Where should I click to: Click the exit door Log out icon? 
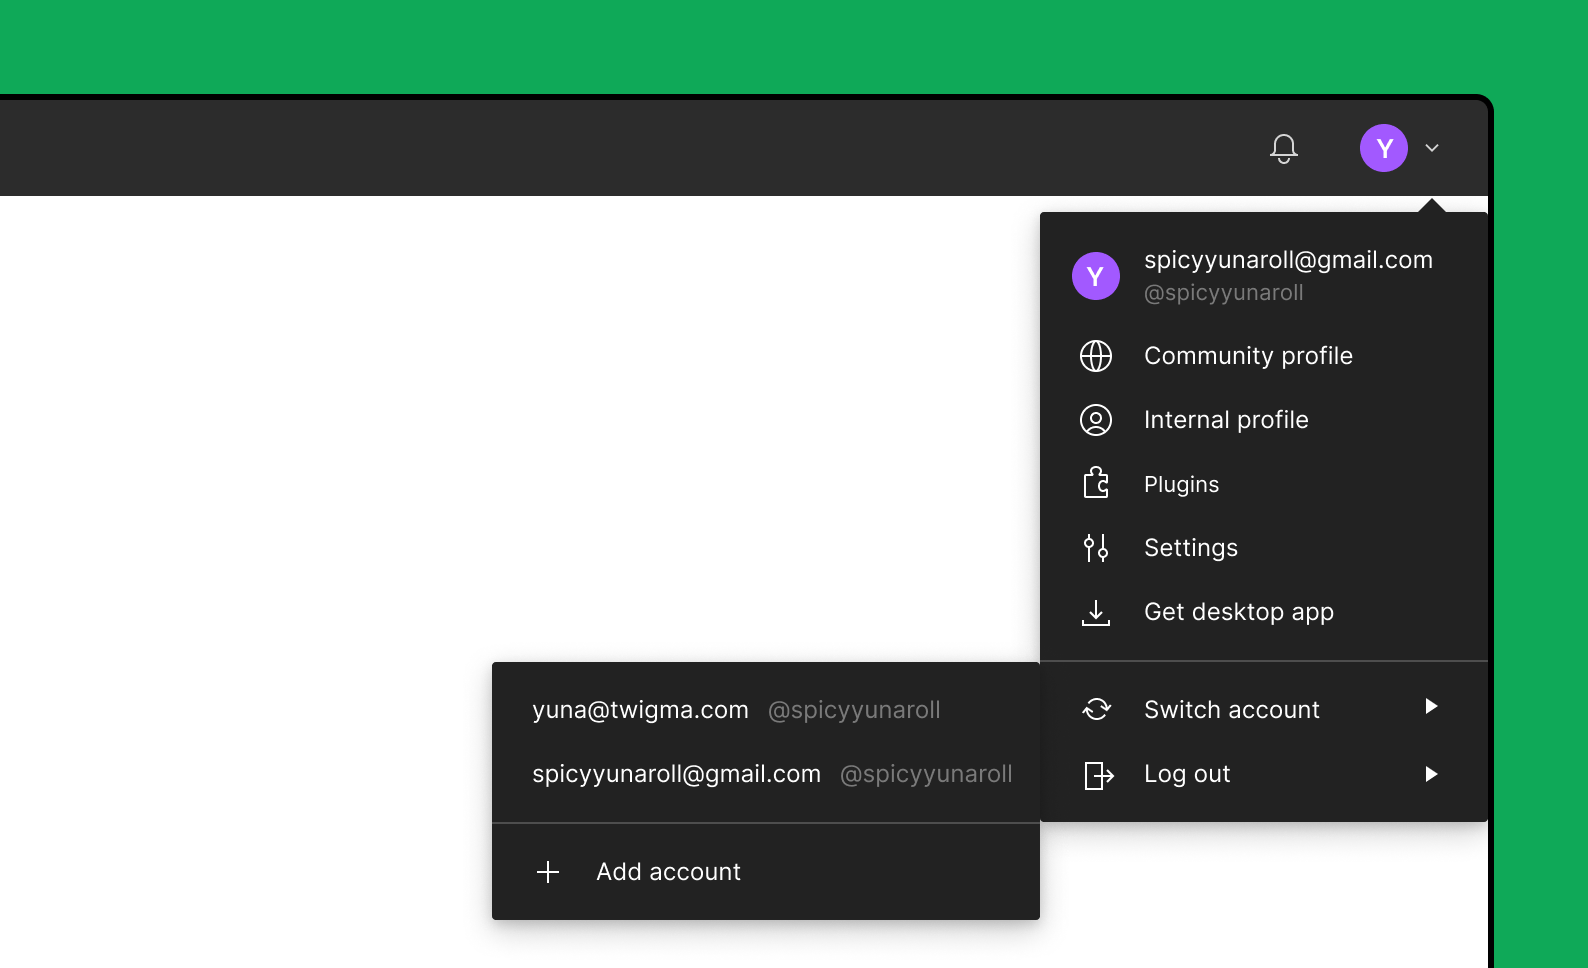tap(1099, 775)
